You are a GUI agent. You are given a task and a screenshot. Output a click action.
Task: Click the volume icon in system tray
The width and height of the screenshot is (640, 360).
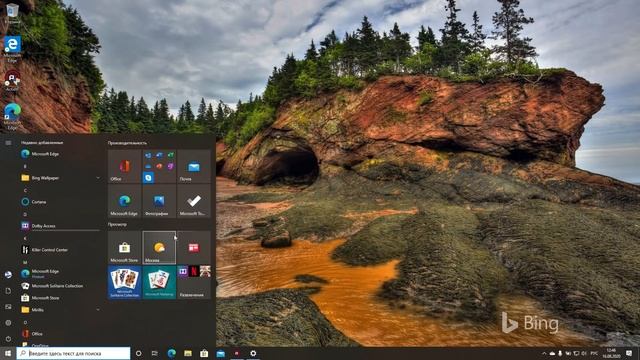click(x=584, y=353)
